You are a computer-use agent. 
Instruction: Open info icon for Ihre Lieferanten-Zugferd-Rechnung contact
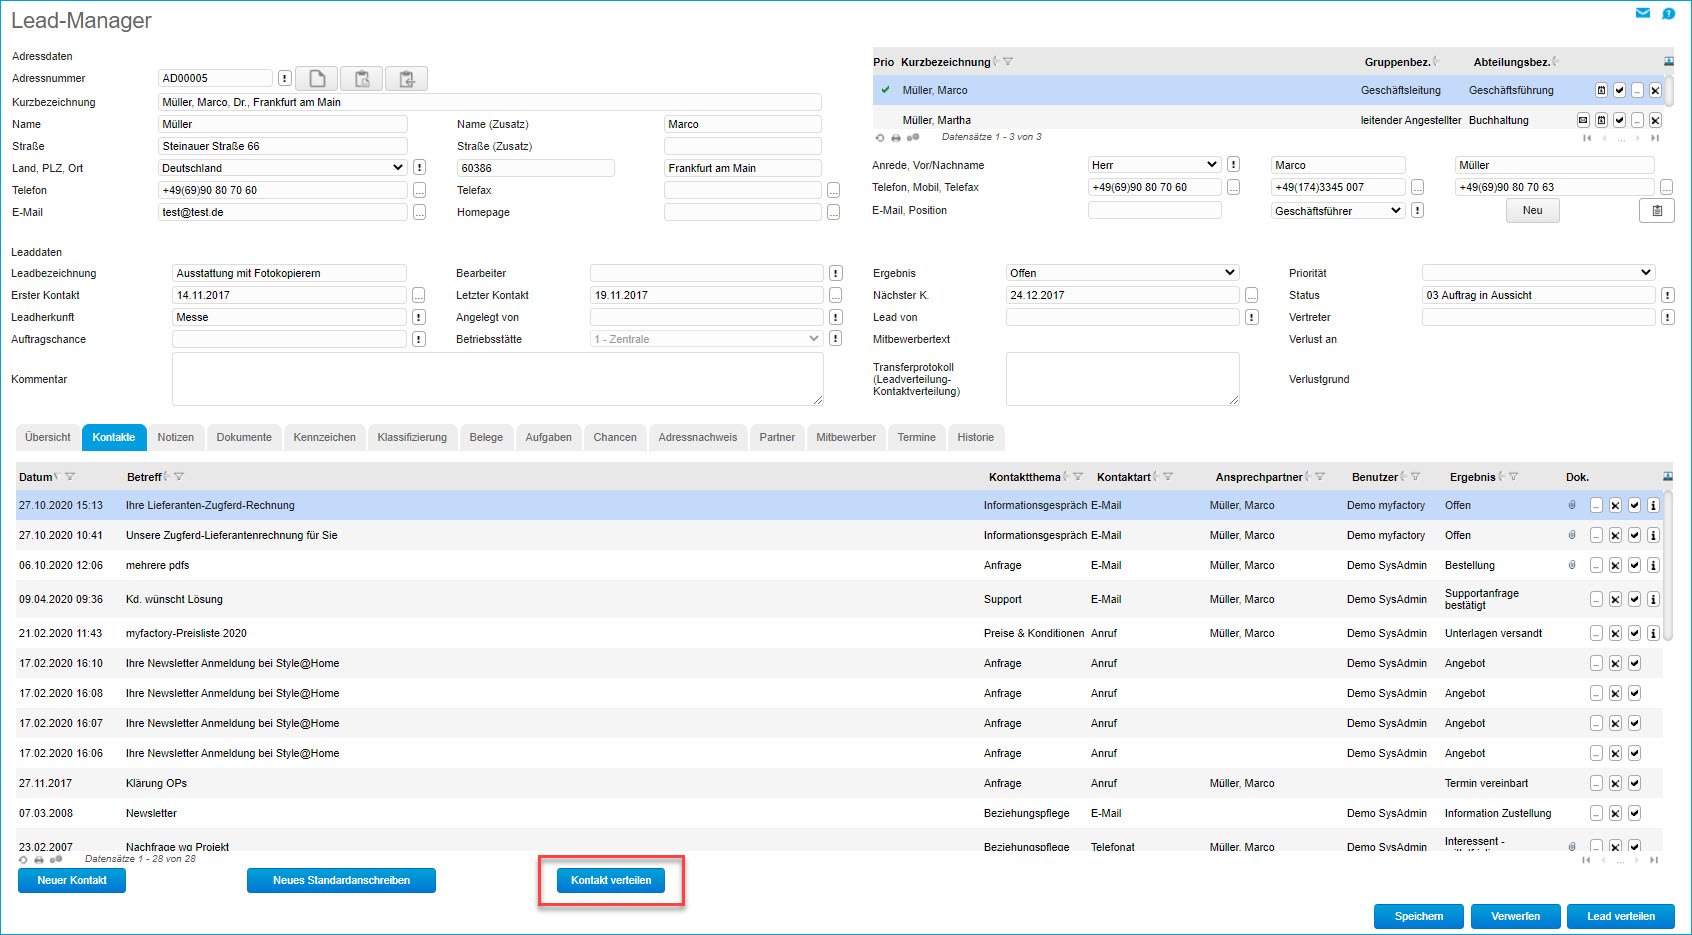coord(1653,505)
